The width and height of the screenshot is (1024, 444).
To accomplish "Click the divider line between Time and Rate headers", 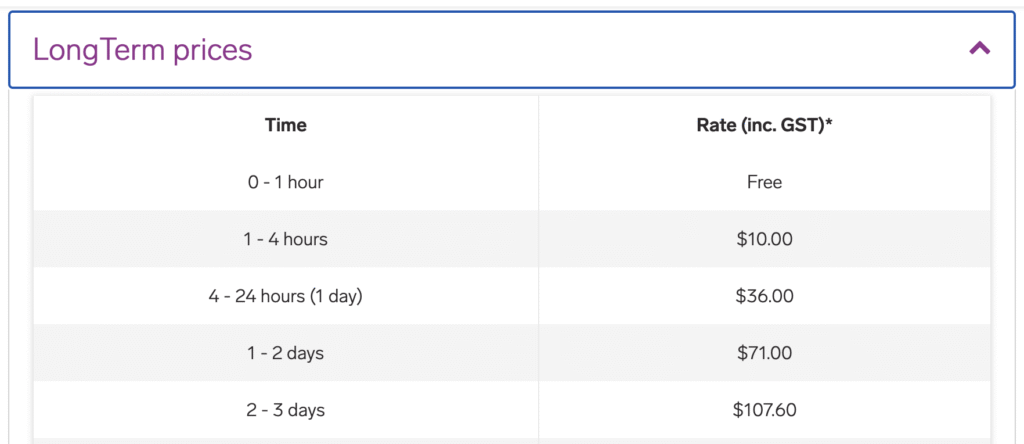I will click(x=538, y=125).
